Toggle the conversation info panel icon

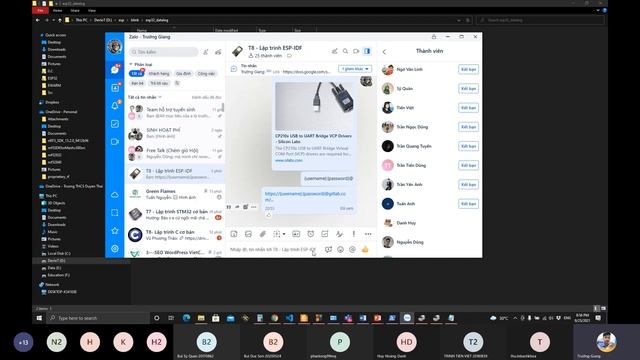[x=367, y=51]
